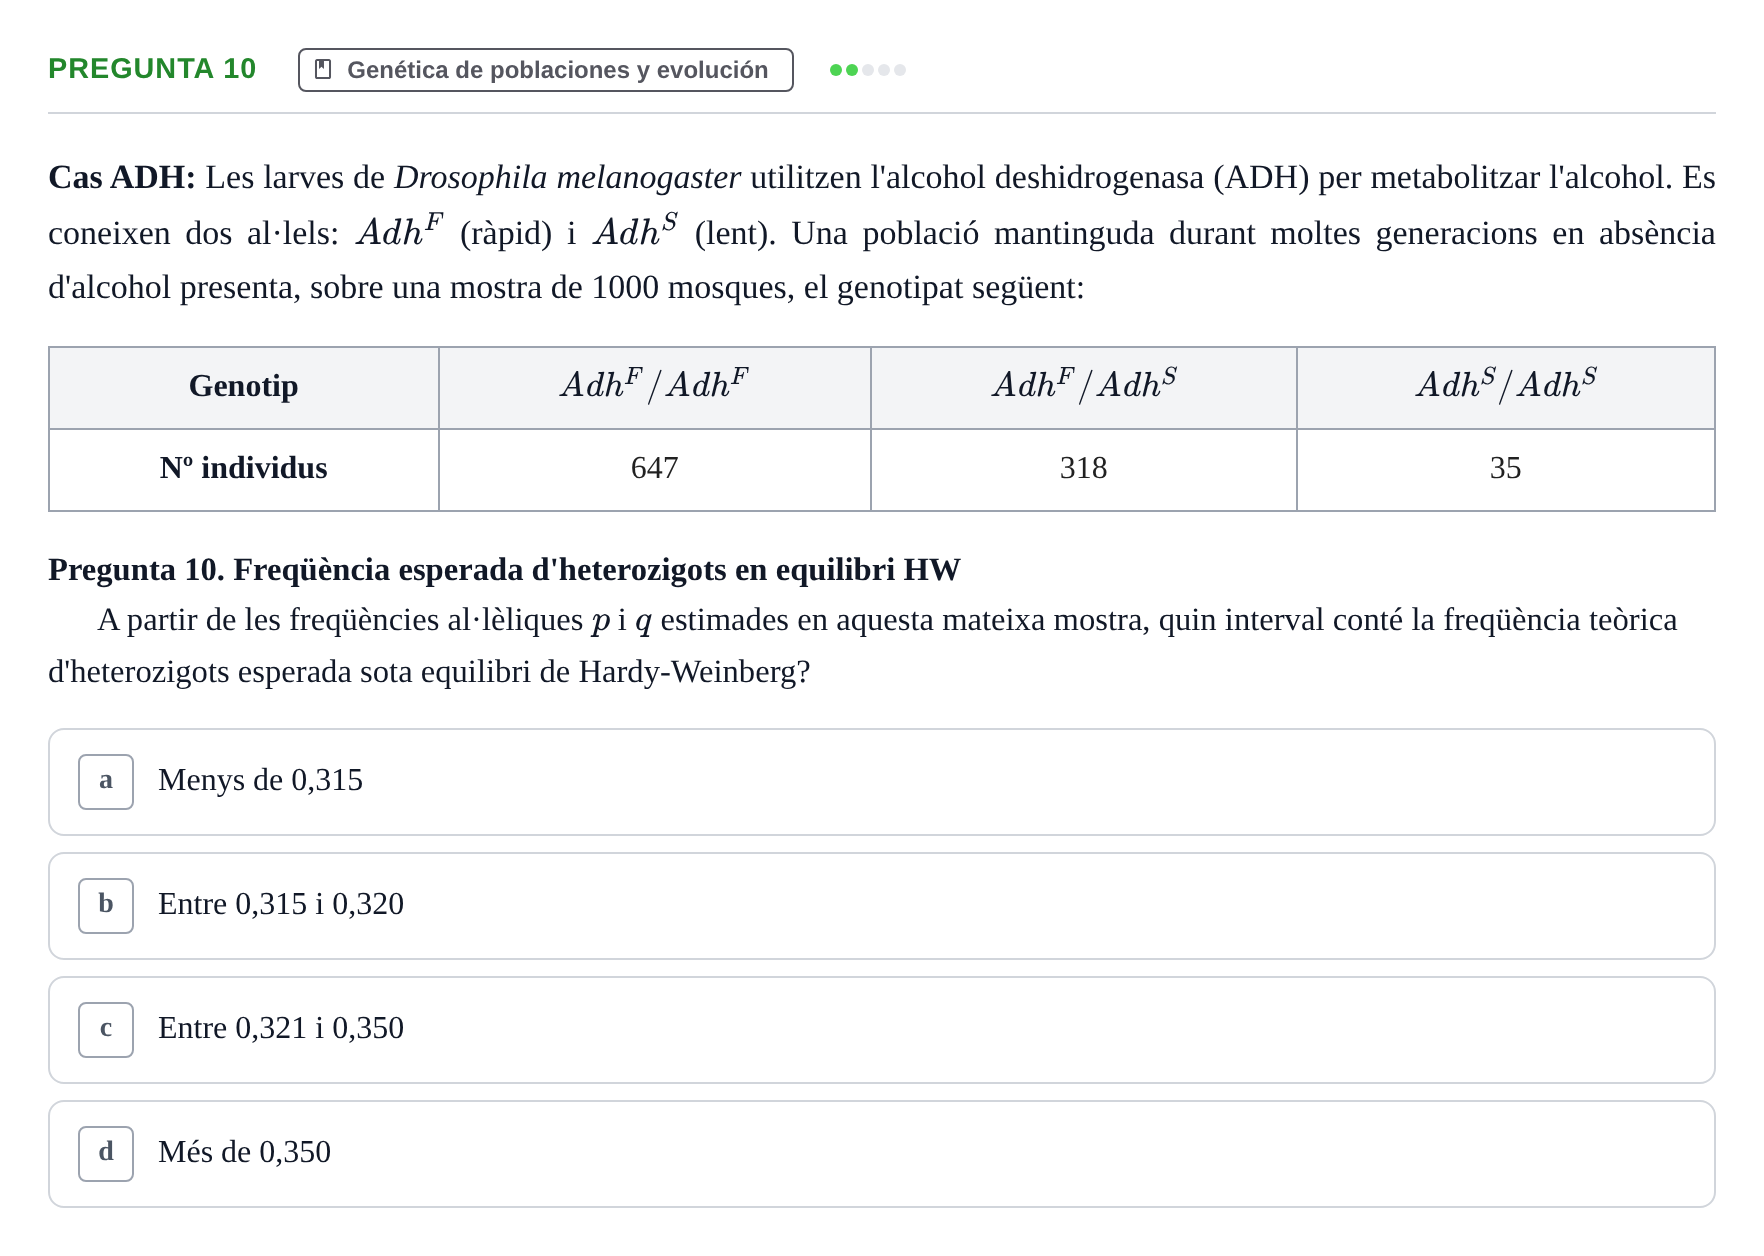Click the 'Drosophila melanogaster' italic text
1764x1256 pixels.
click(x=567, y=178)
